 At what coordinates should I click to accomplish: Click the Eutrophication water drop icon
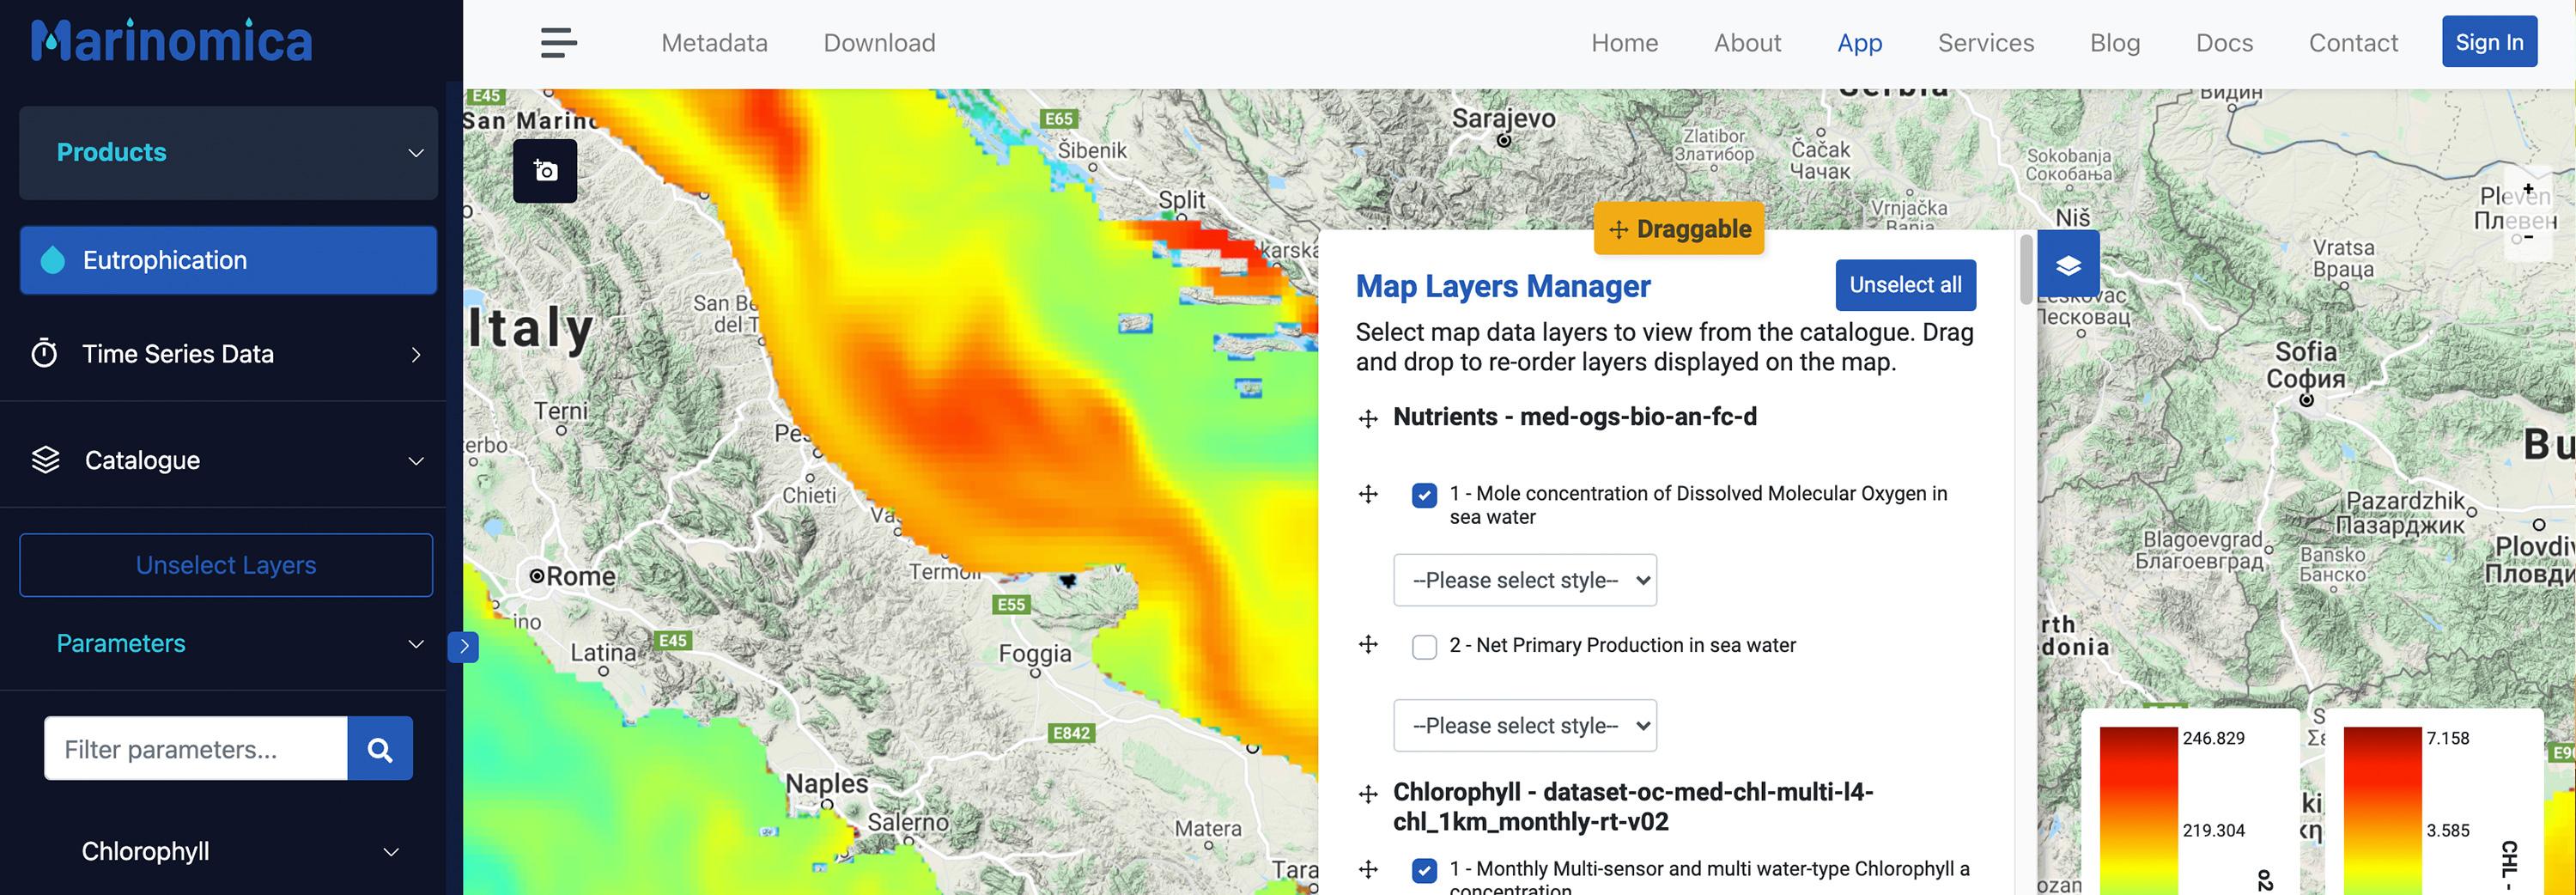click(x=53, y=260)
